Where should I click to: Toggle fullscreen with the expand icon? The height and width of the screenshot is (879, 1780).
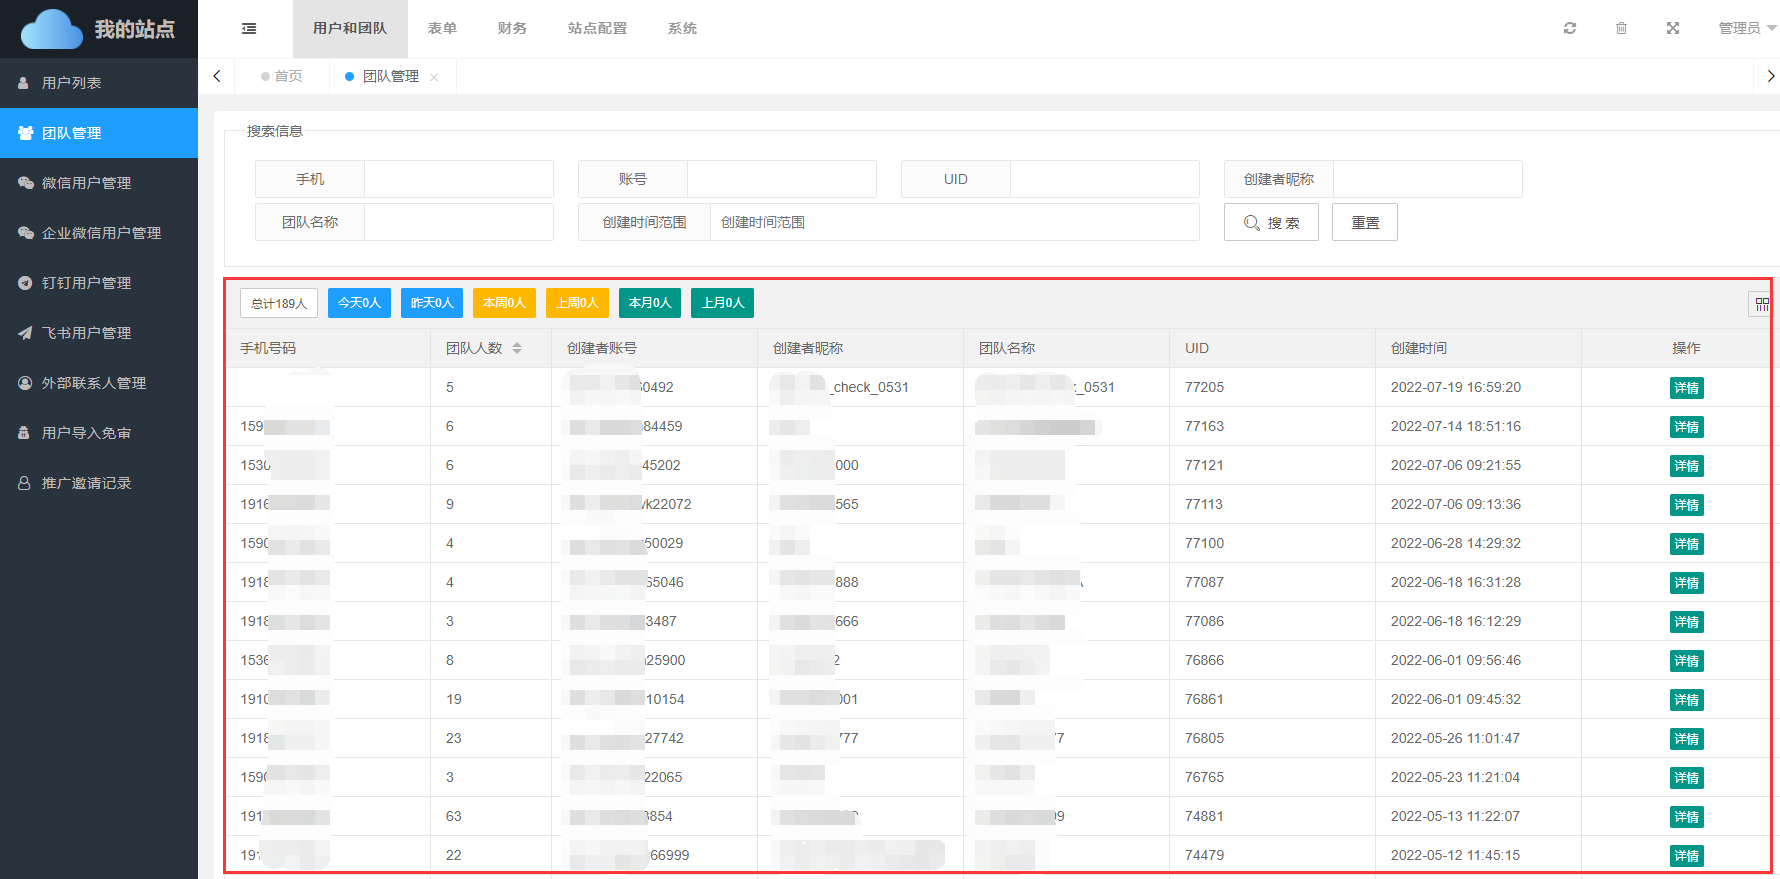[1673, 28]
